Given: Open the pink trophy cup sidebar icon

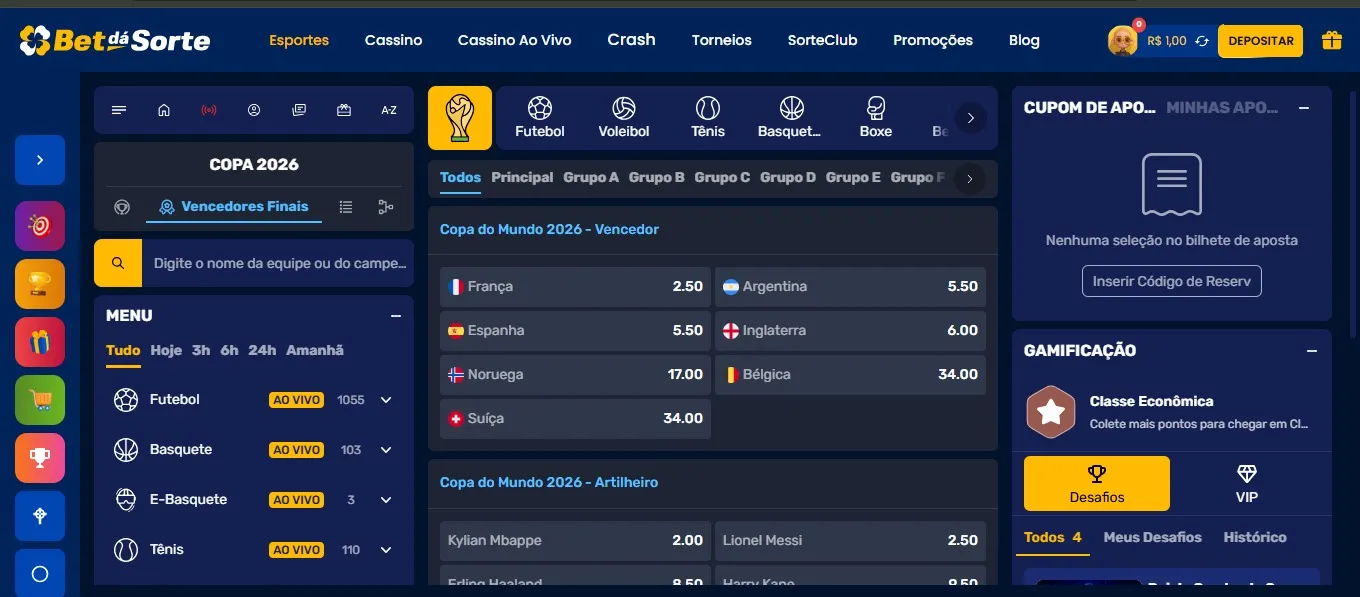Looking at the screenshot, I should [40, 458].
